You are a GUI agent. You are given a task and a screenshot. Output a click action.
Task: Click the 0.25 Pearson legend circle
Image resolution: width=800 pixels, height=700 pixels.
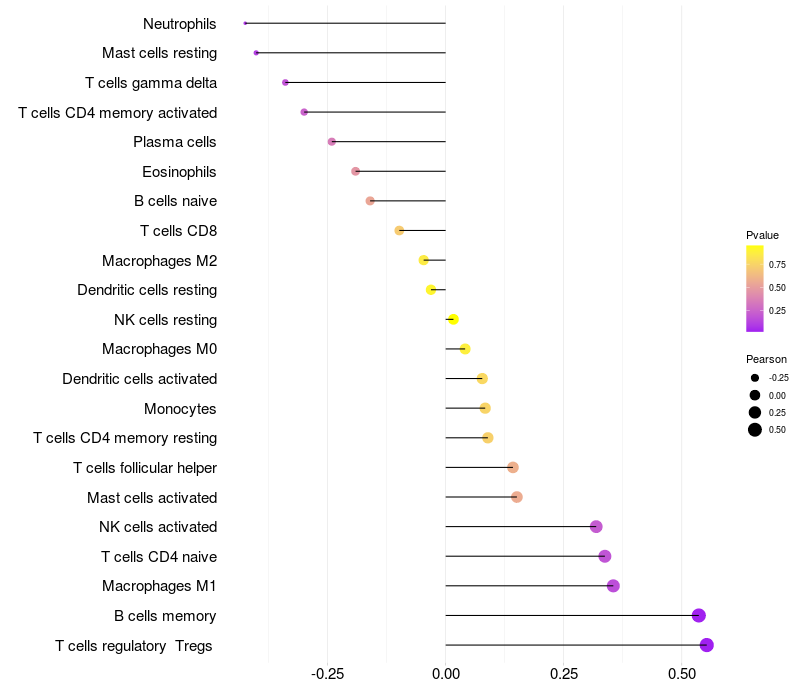coord(755,413)
